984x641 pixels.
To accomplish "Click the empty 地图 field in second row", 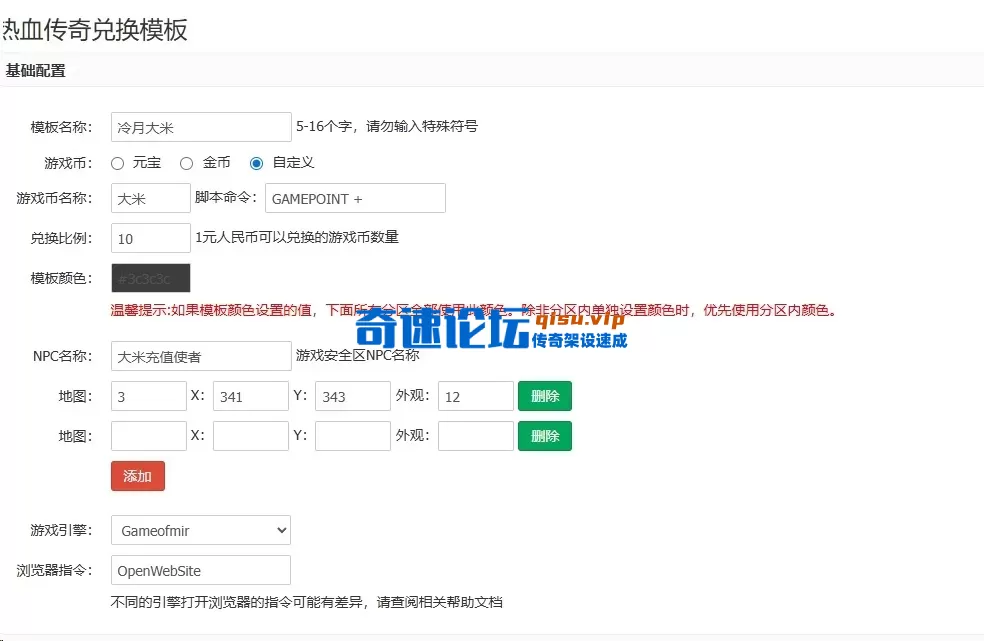I will point(149,436).
